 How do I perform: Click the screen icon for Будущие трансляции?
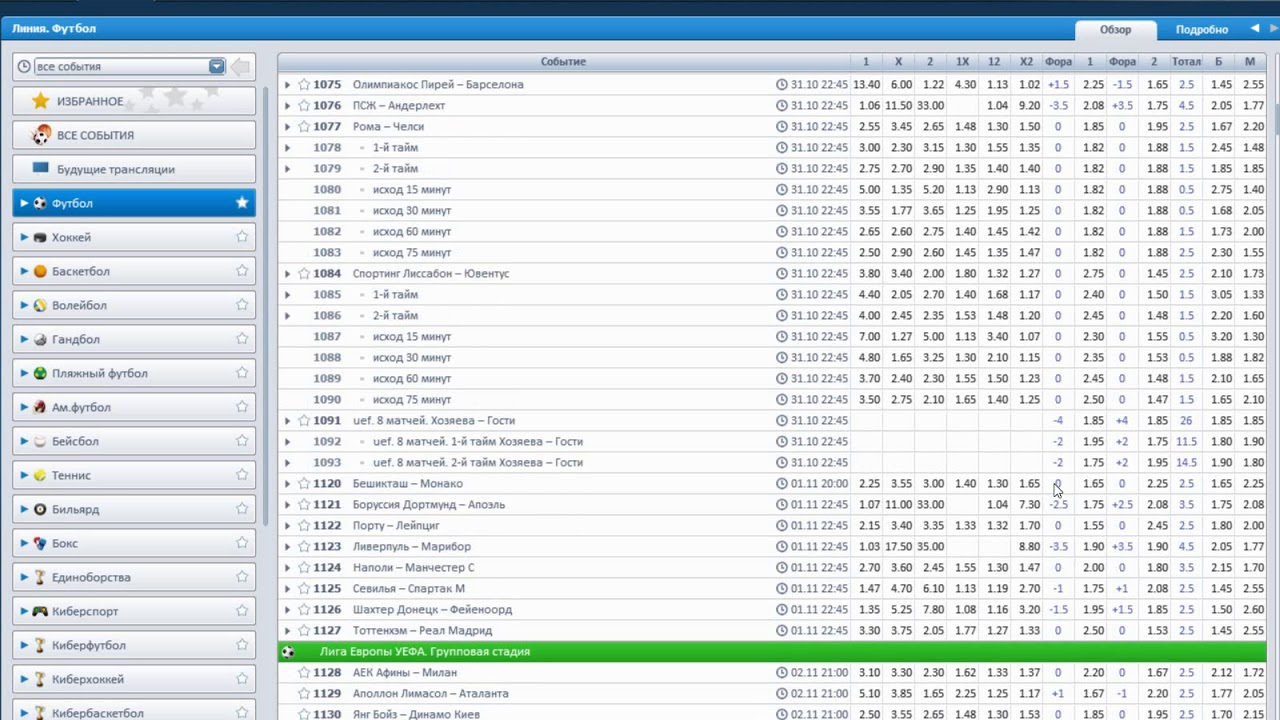click(x=40, y=168)
